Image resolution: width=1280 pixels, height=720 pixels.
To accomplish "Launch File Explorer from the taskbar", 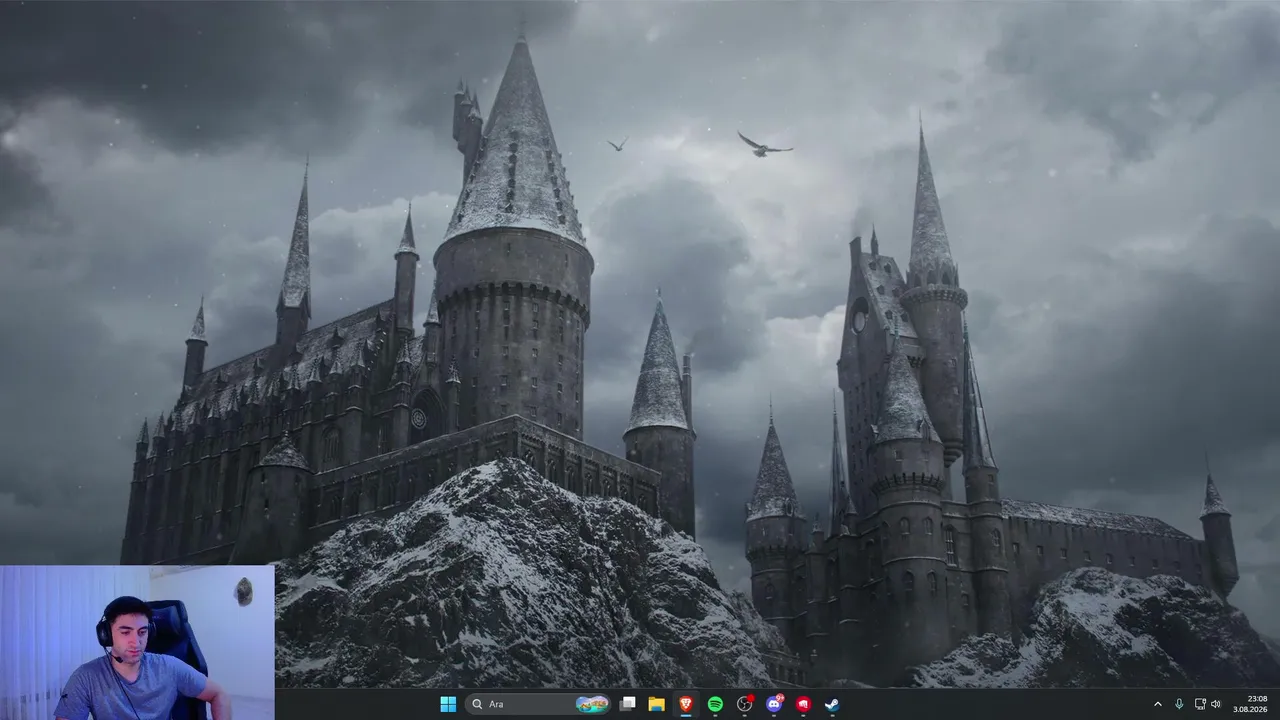I will pos(657,704).
